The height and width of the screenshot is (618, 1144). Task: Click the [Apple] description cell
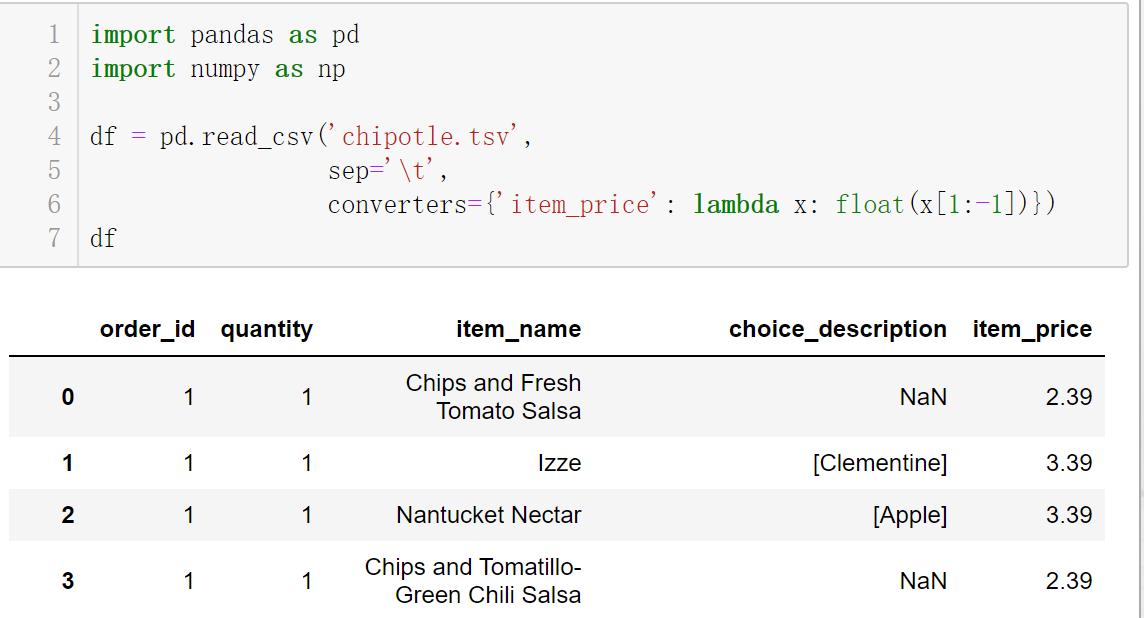click(x=909, y=515)
